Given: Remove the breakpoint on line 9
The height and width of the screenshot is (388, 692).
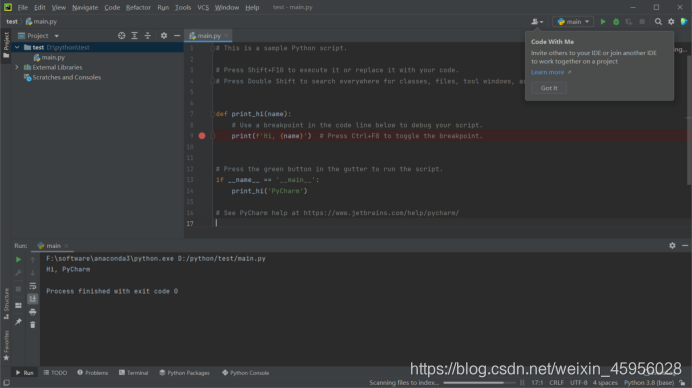Looking at the screenshot, I should click(202, 136).
